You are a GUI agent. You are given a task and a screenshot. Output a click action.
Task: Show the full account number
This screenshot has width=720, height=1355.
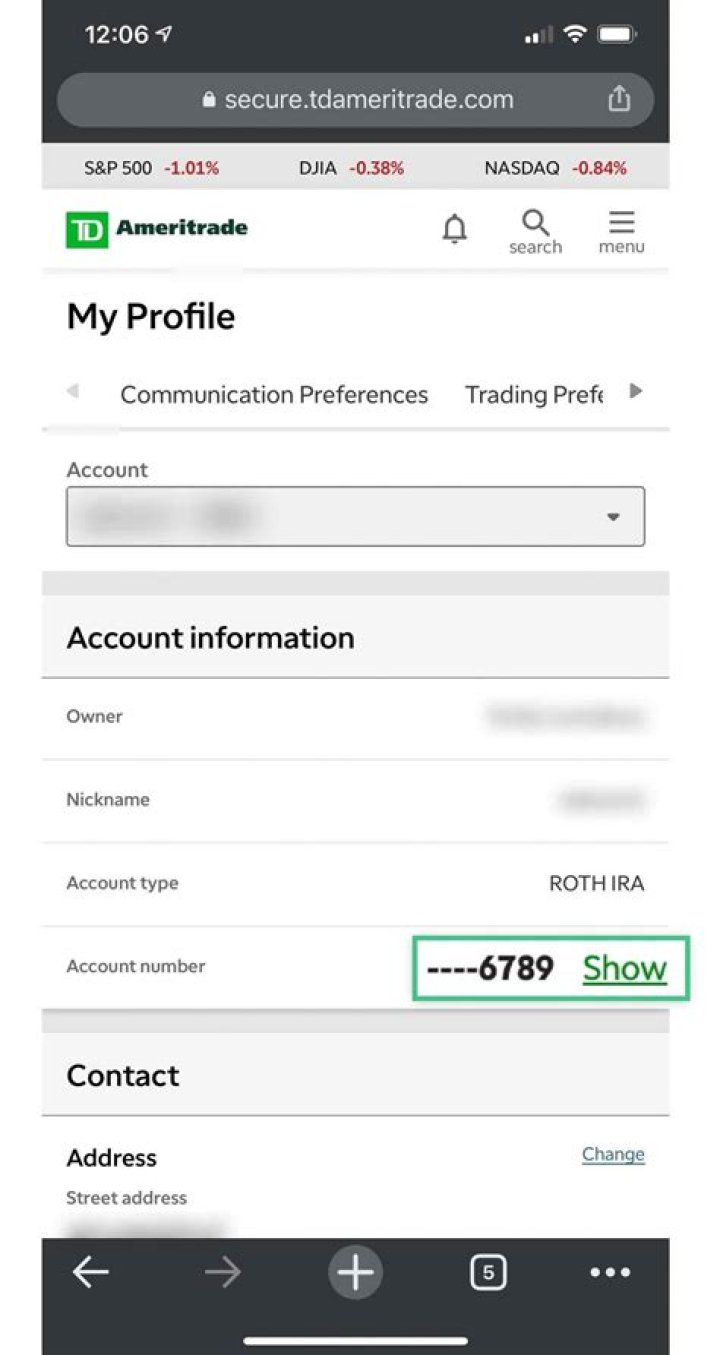click(x=624, y=968)
